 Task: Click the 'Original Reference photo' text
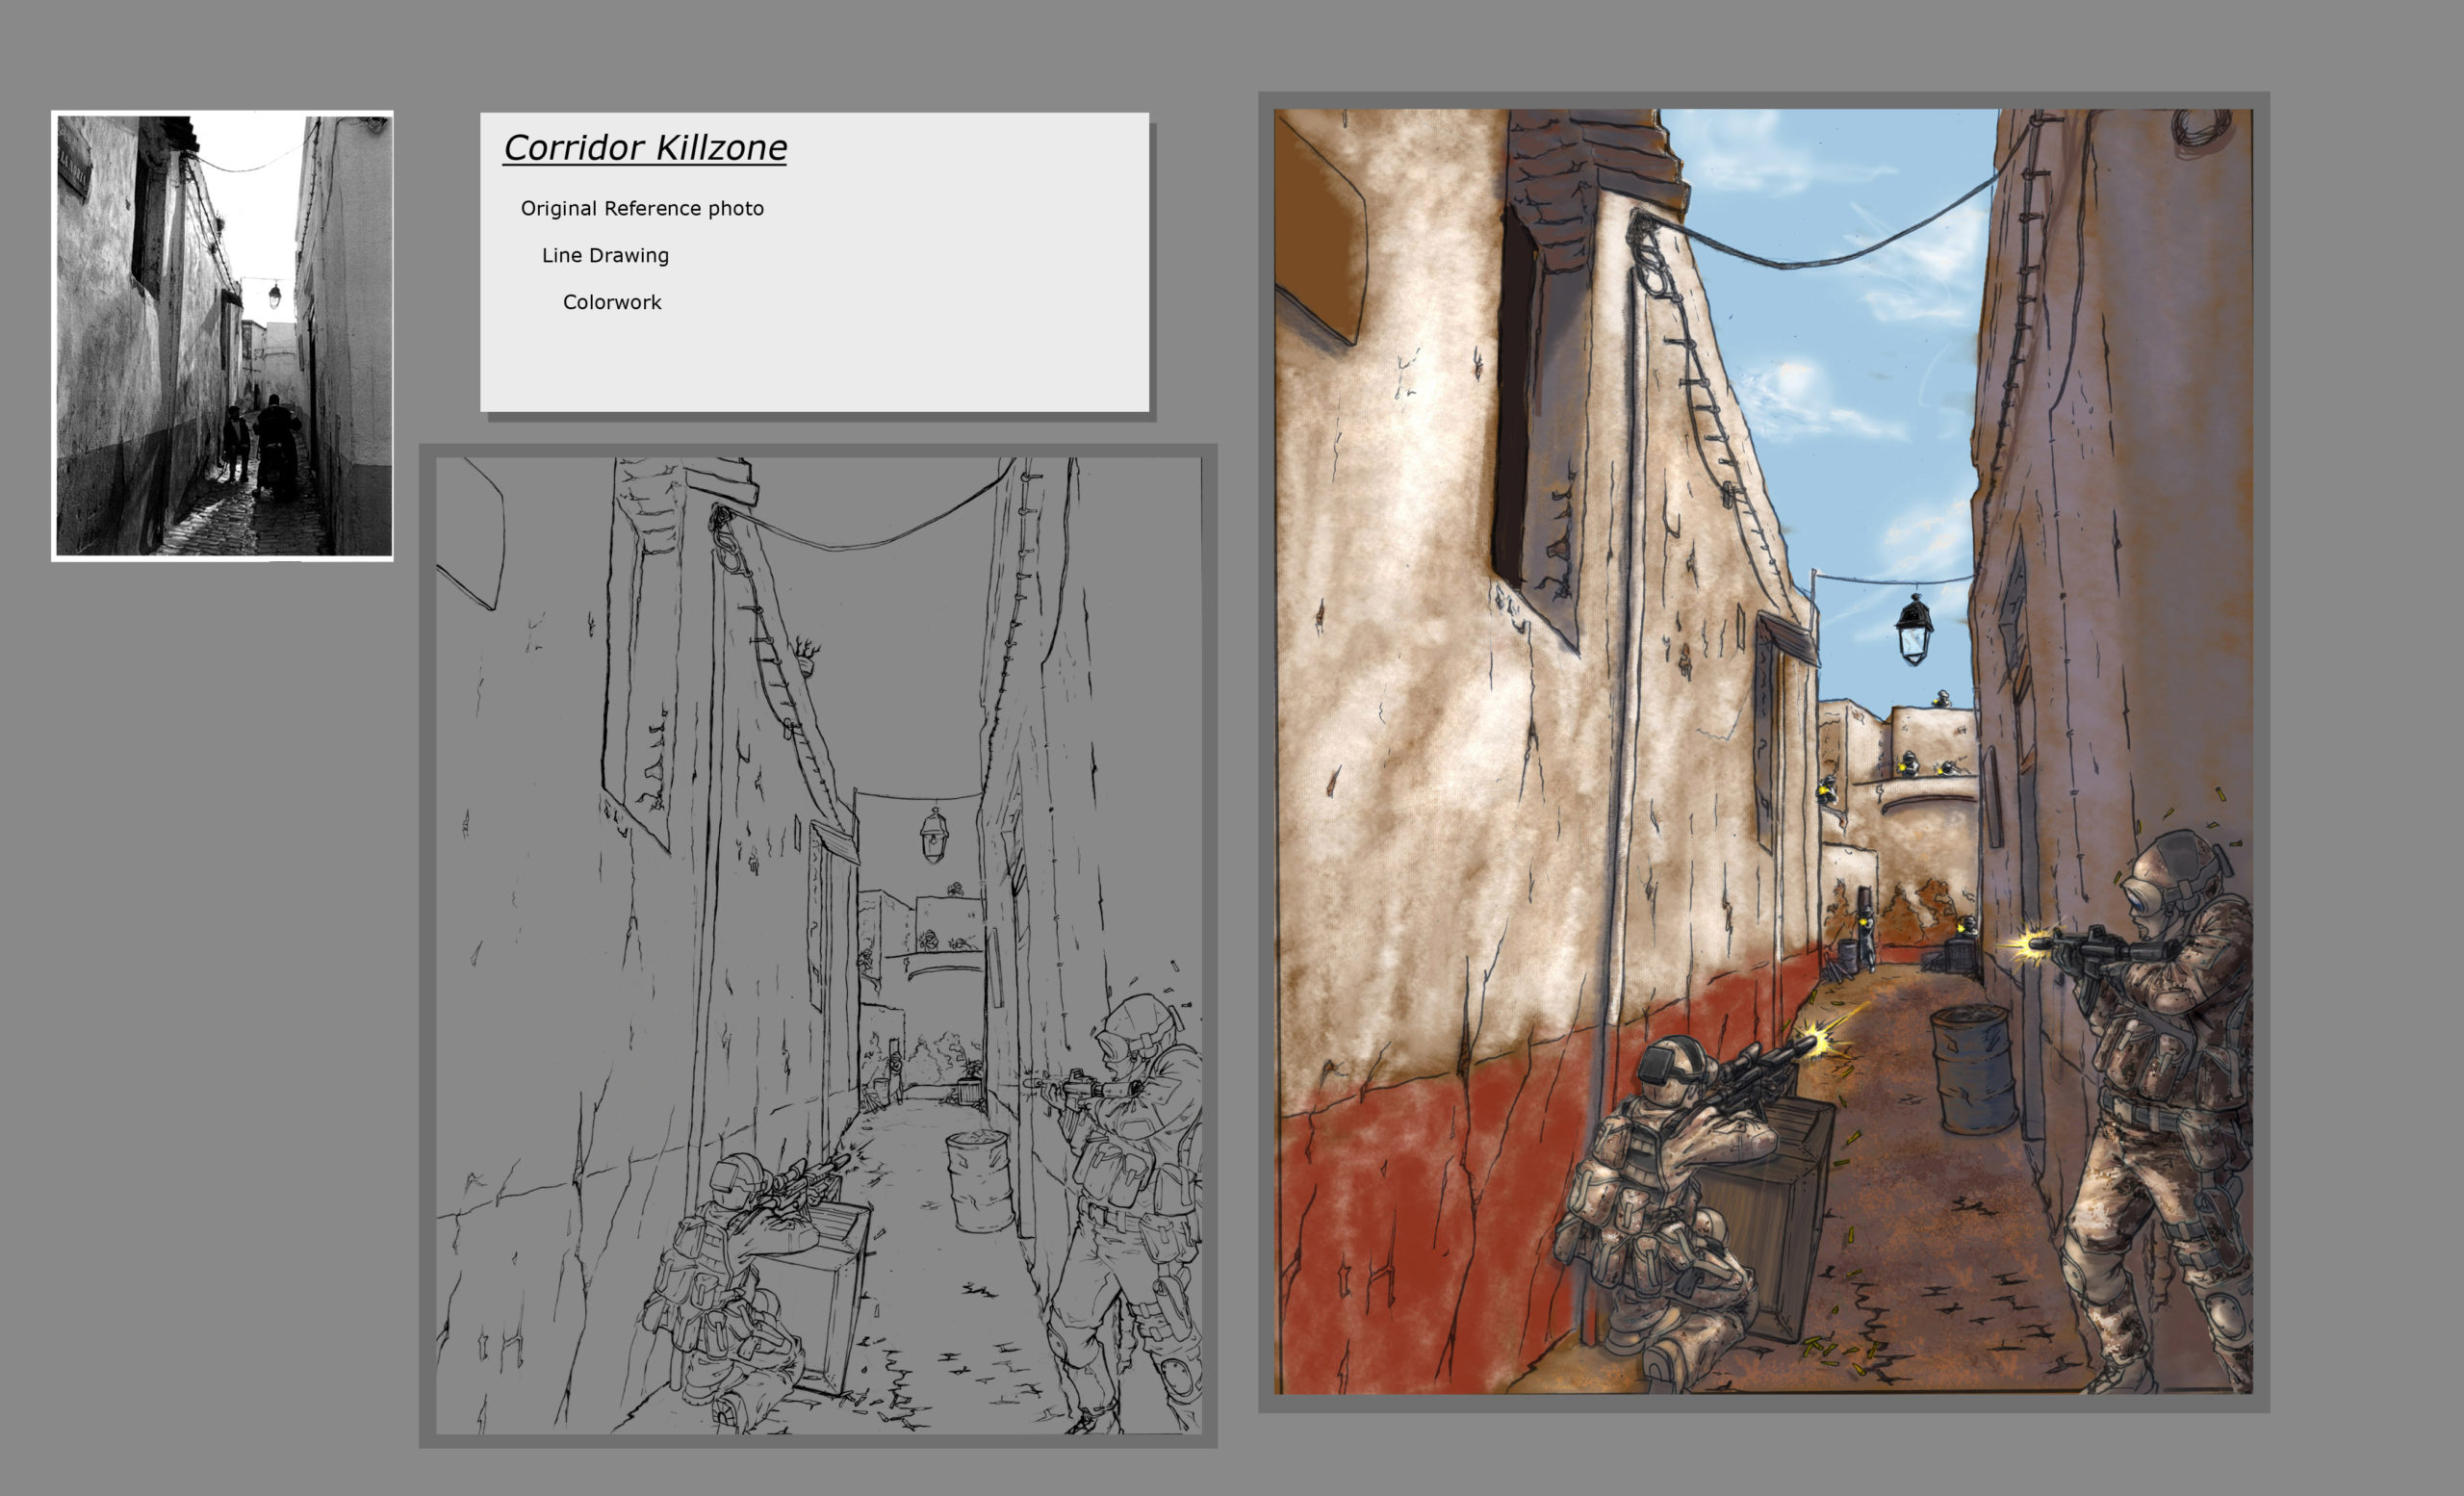[642, 208]
